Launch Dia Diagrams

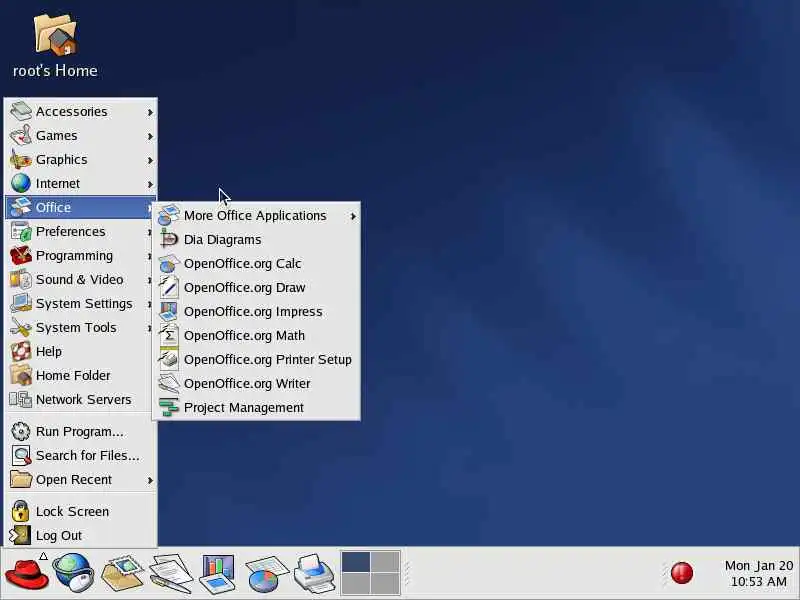pos(257,239)
